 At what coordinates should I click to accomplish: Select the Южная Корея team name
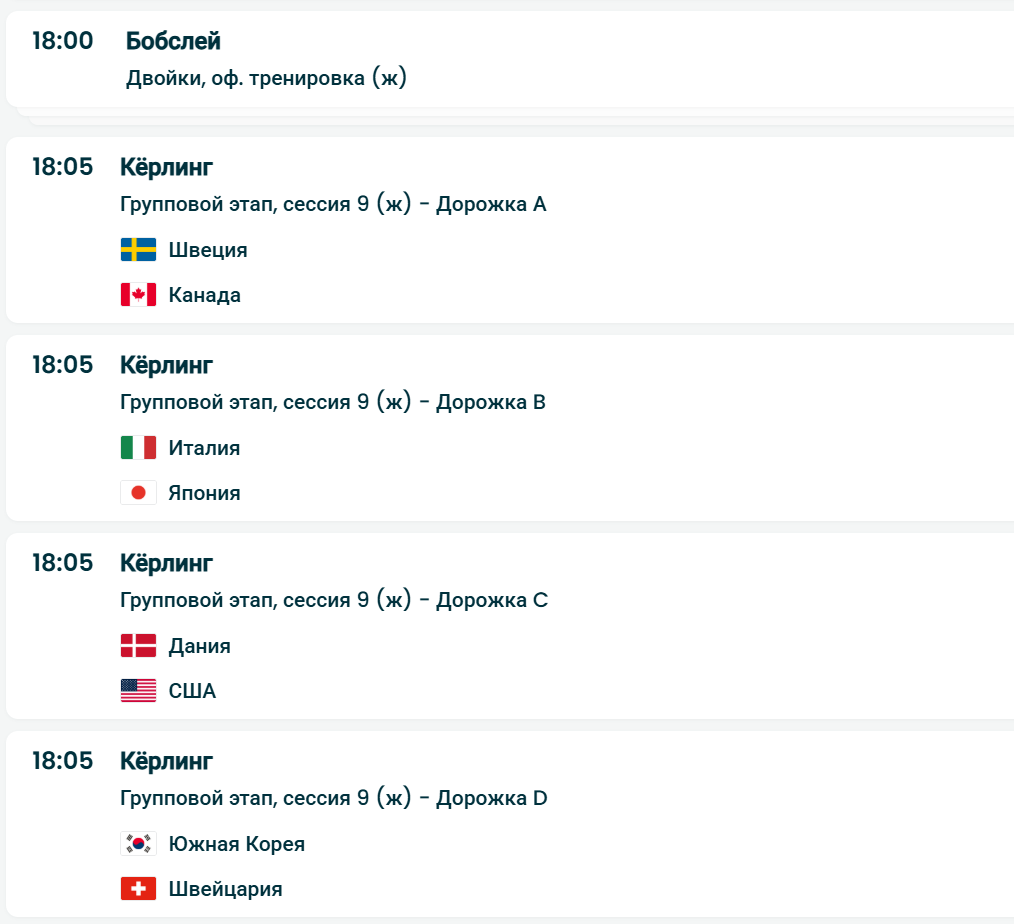click(x=236, y=844)
